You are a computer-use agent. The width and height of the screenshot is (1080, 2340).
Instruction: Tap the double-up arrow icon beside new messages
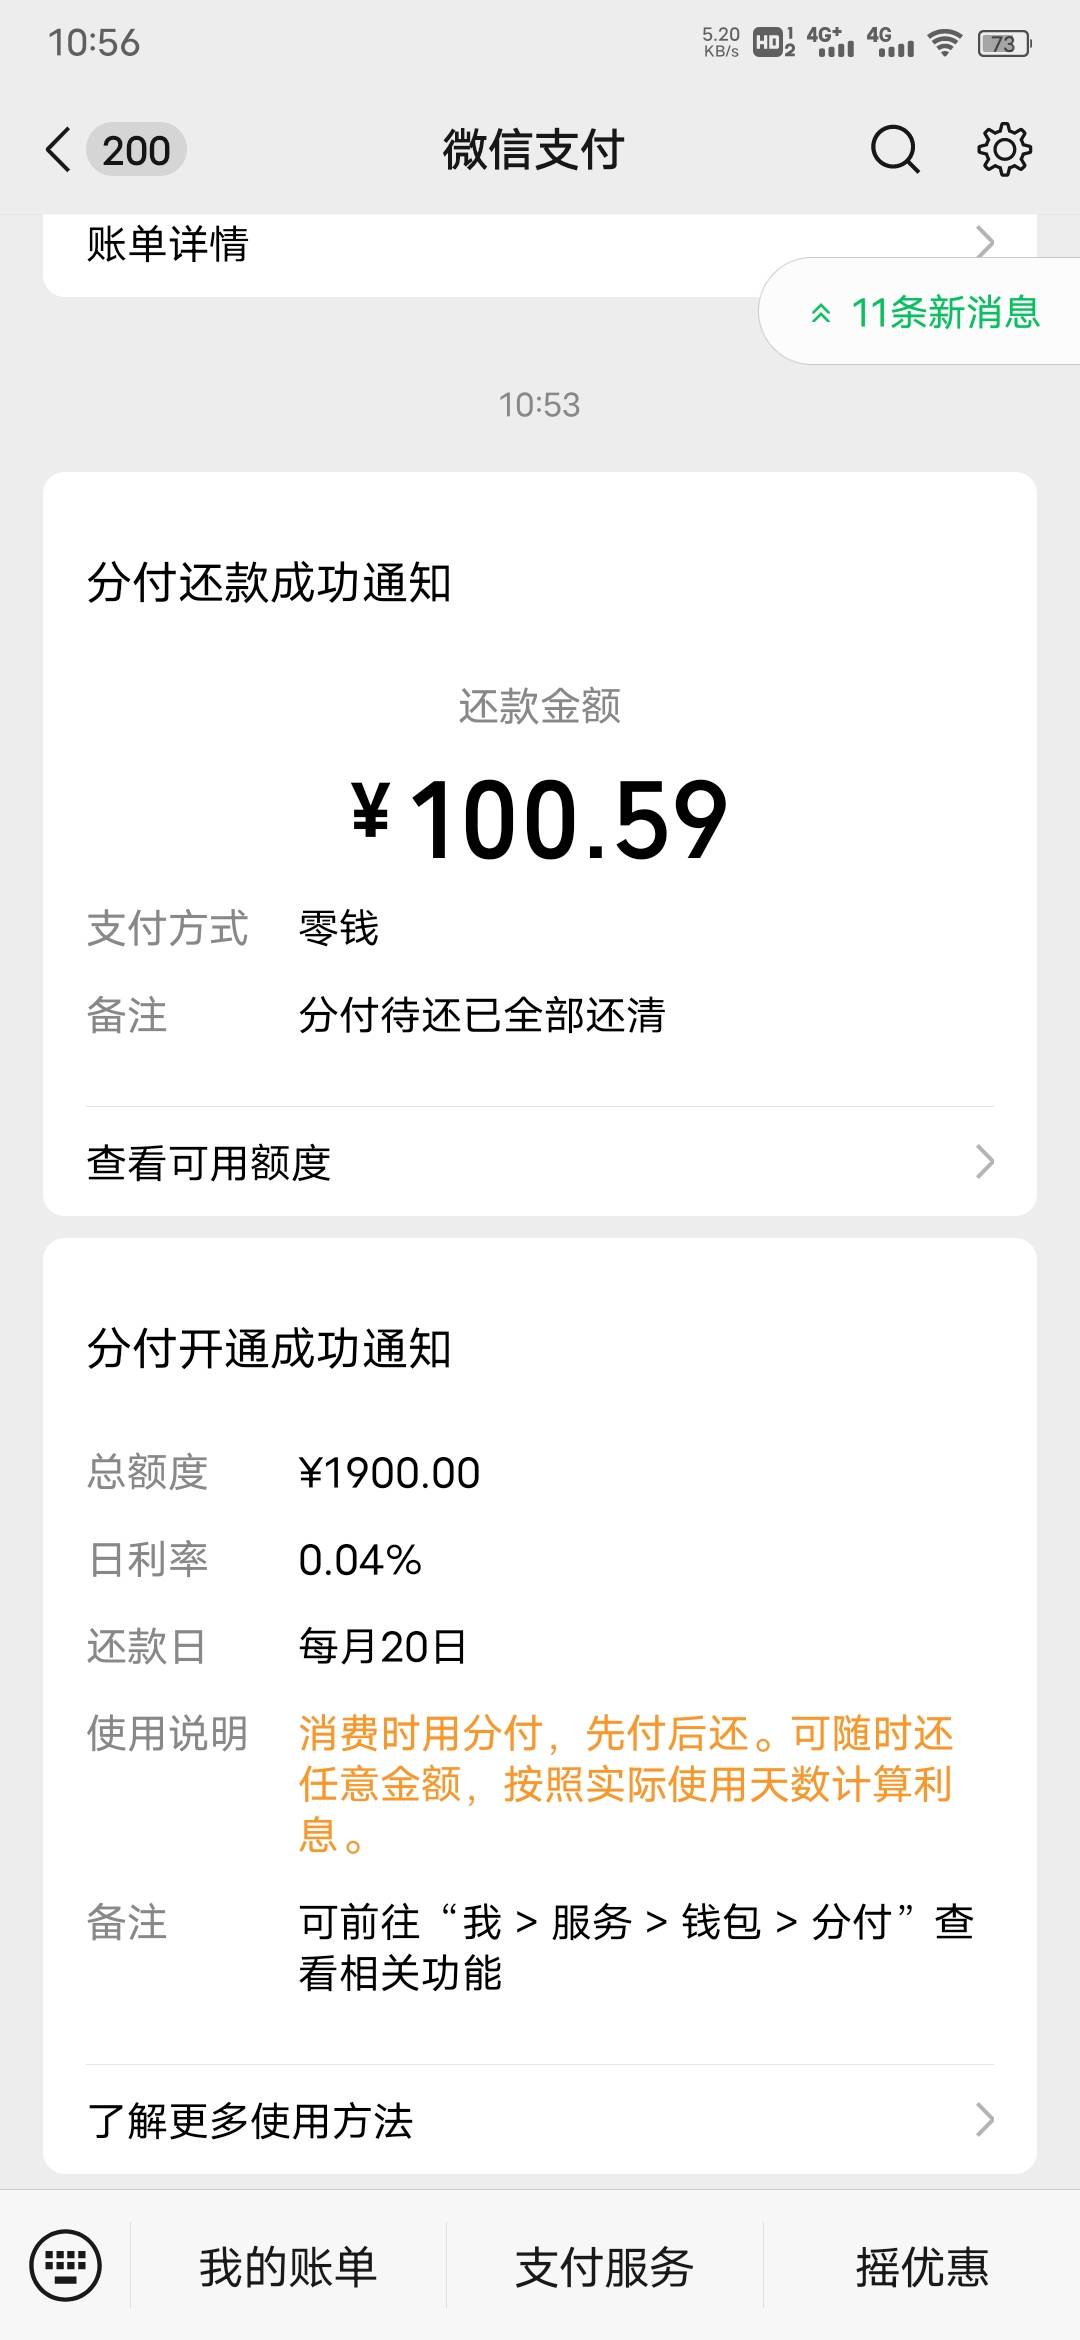point(821,313)
